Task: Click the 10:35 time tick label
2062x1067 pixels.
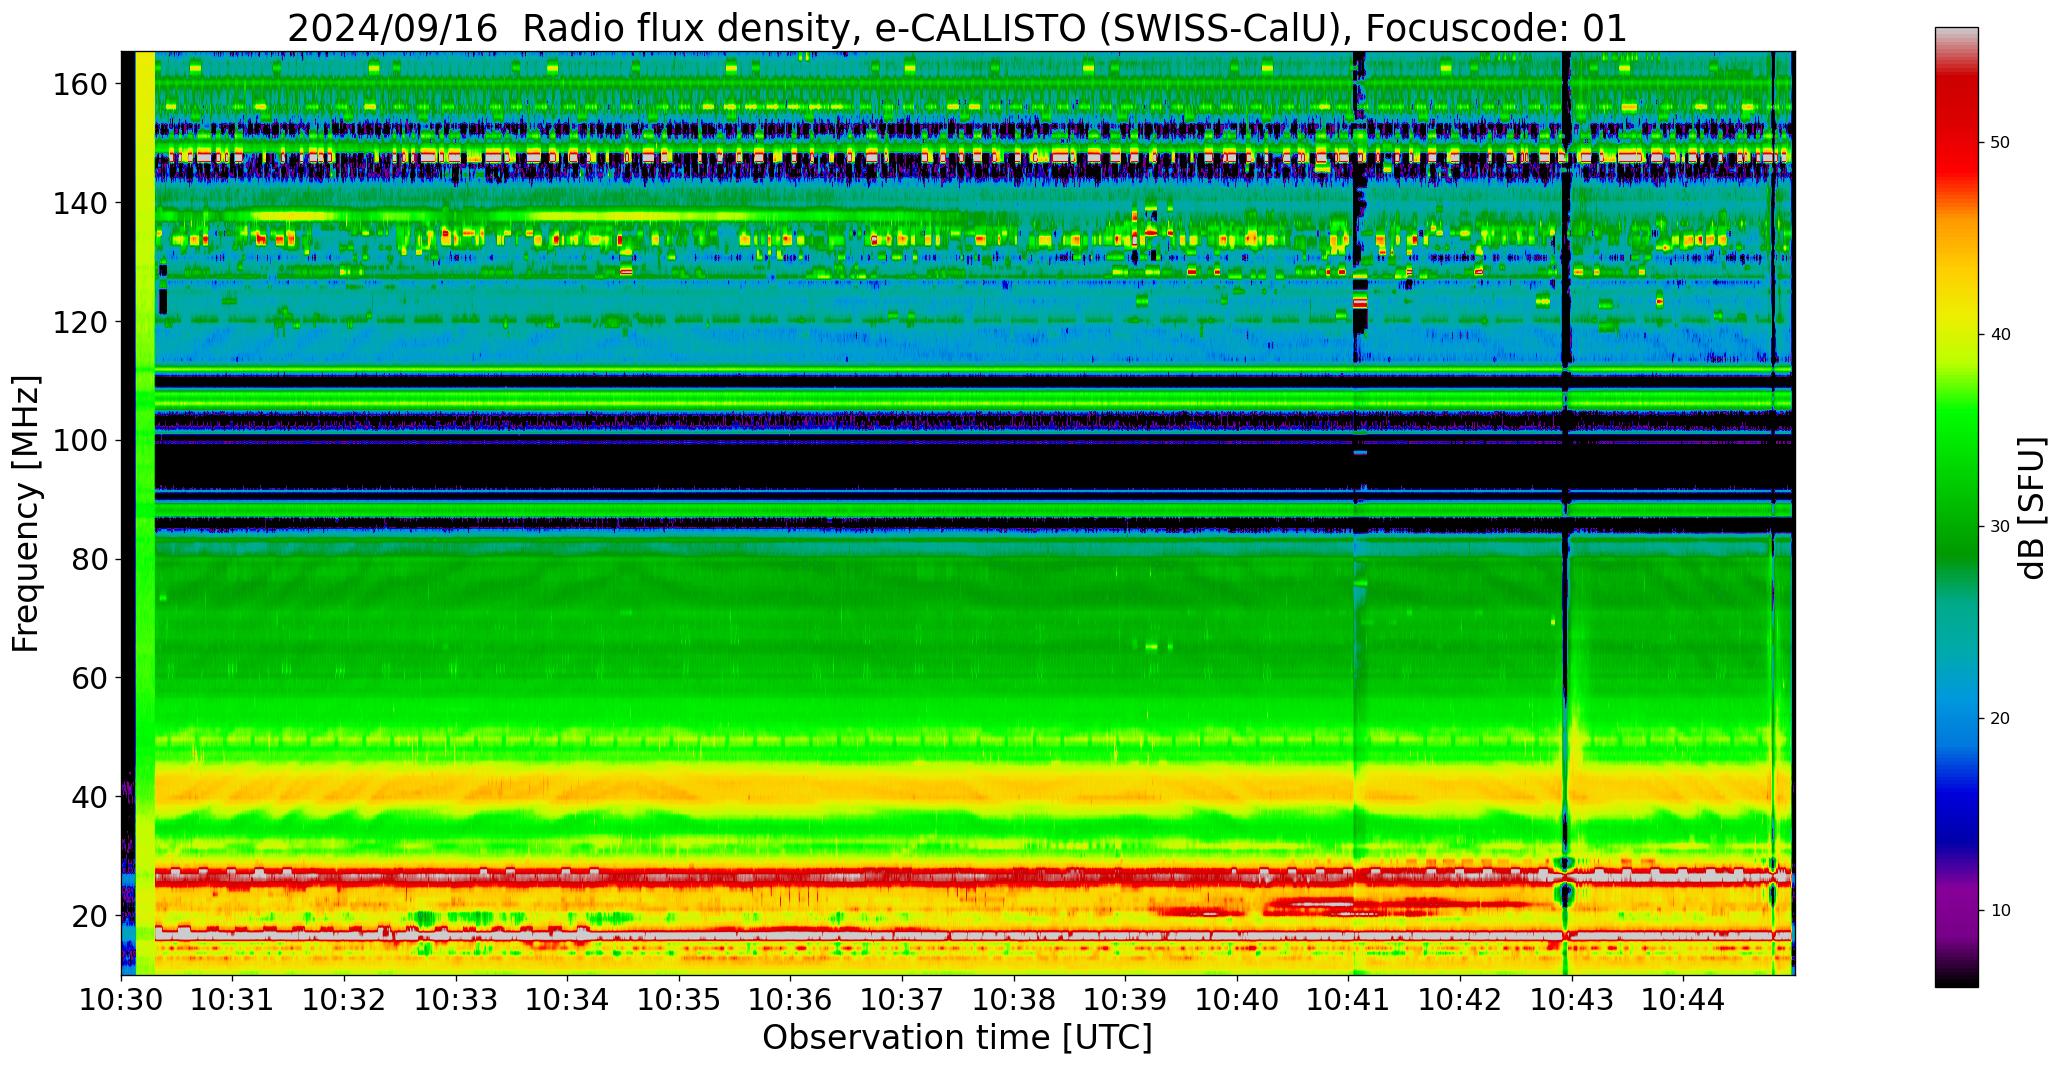Action: coord(679,999)
